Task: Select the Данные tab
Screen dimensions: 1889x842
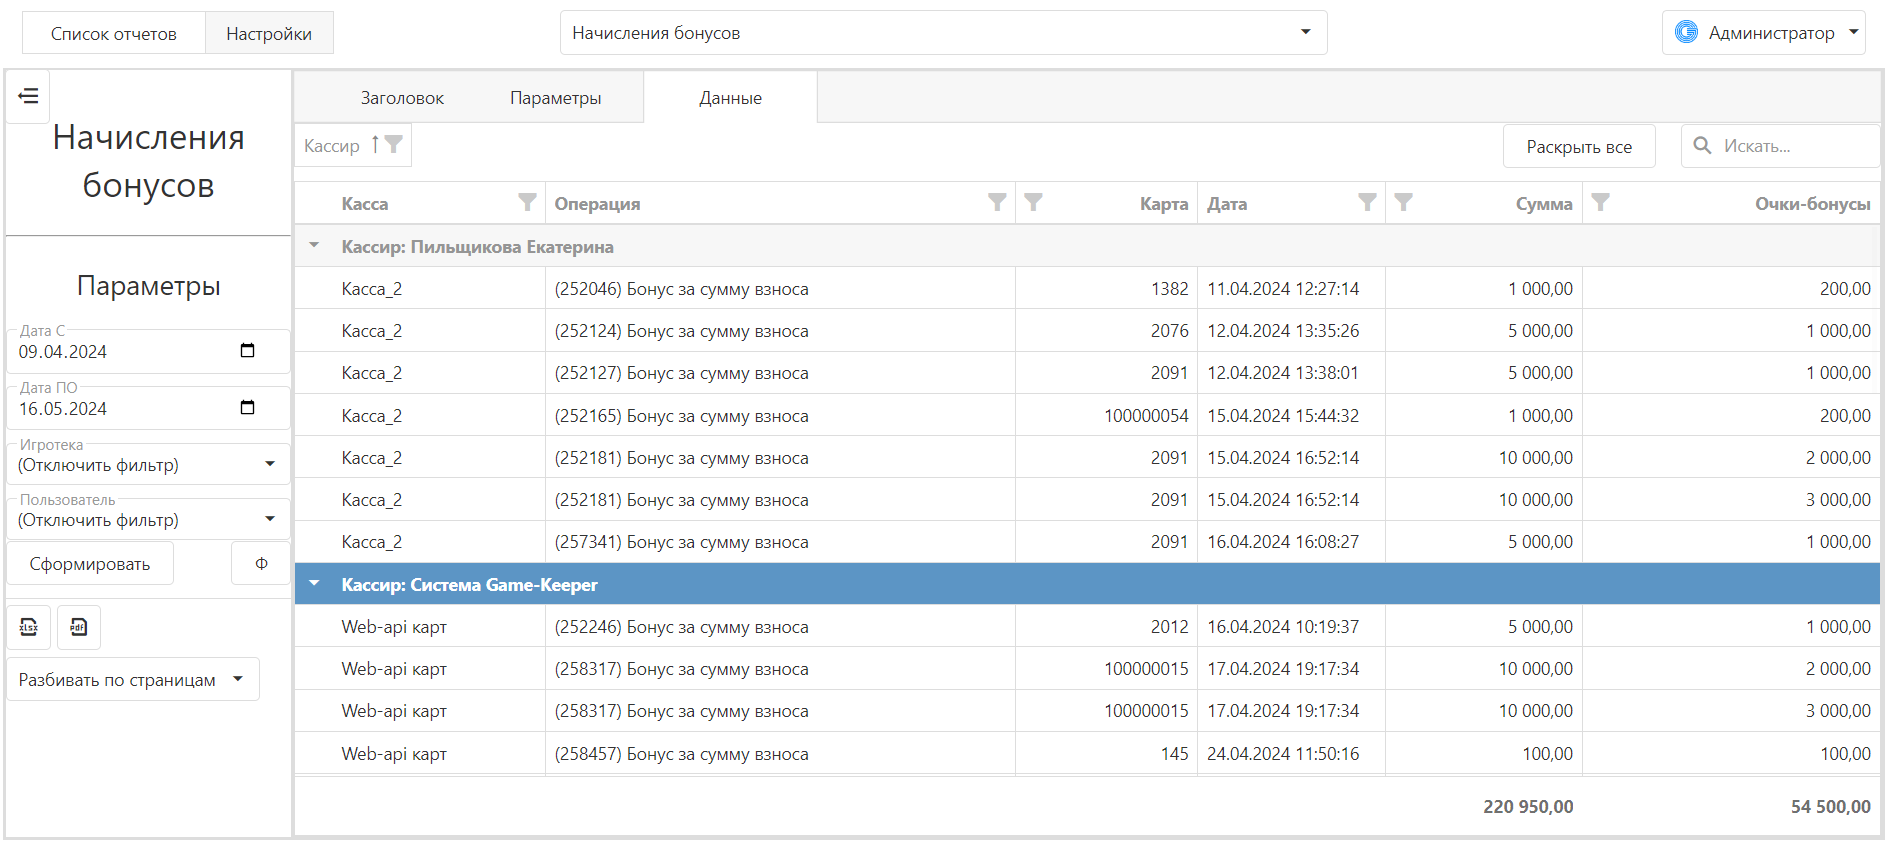Action: (731, 98)
